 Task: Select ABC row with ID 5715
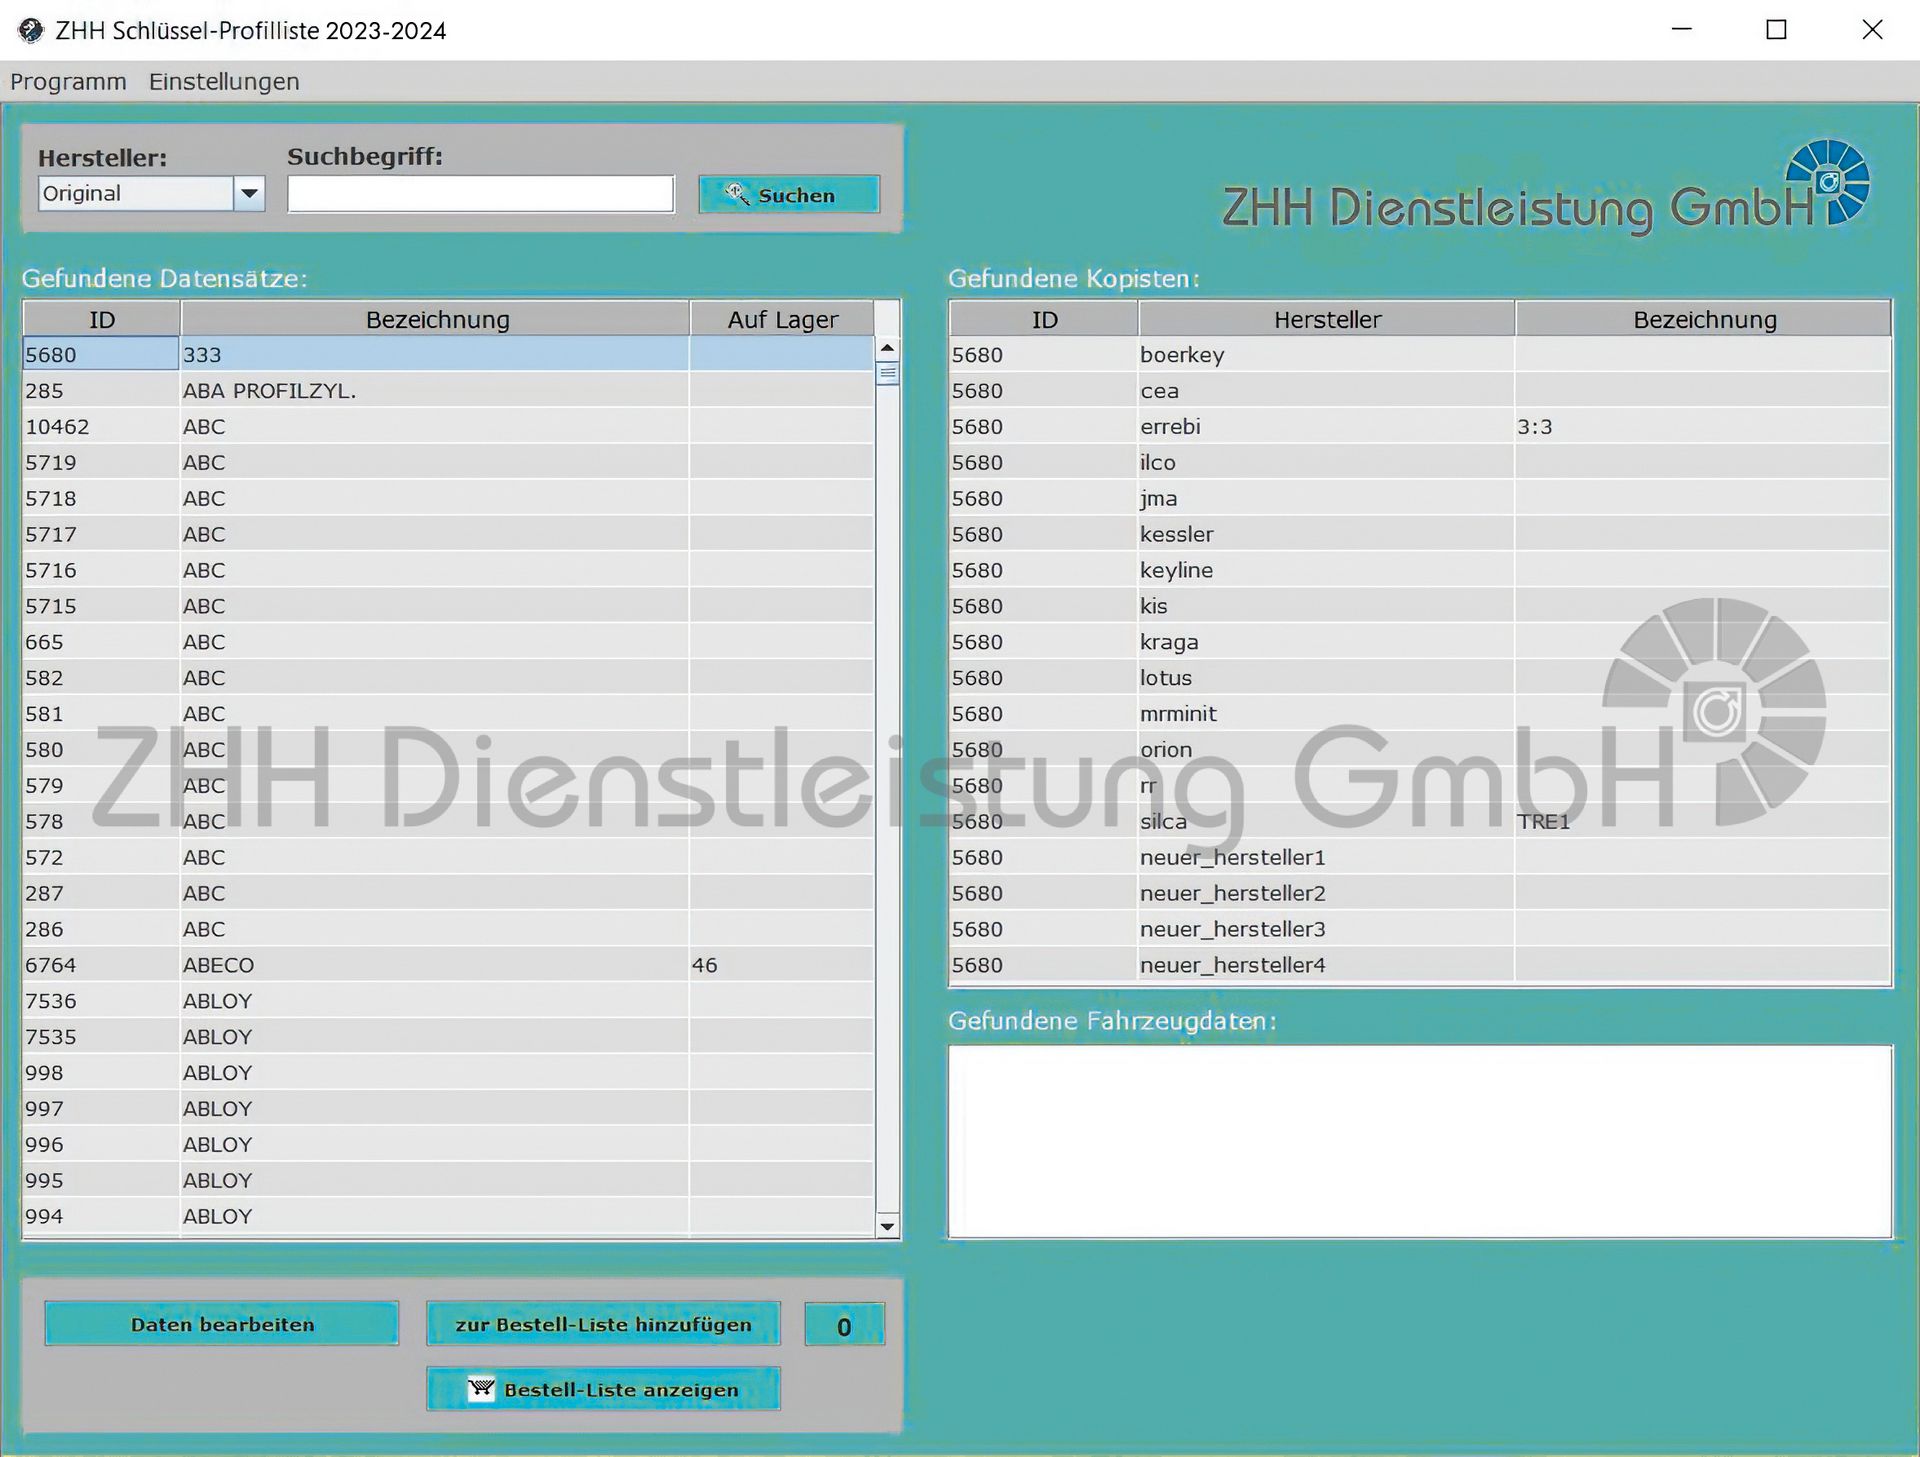click(449, 606)
